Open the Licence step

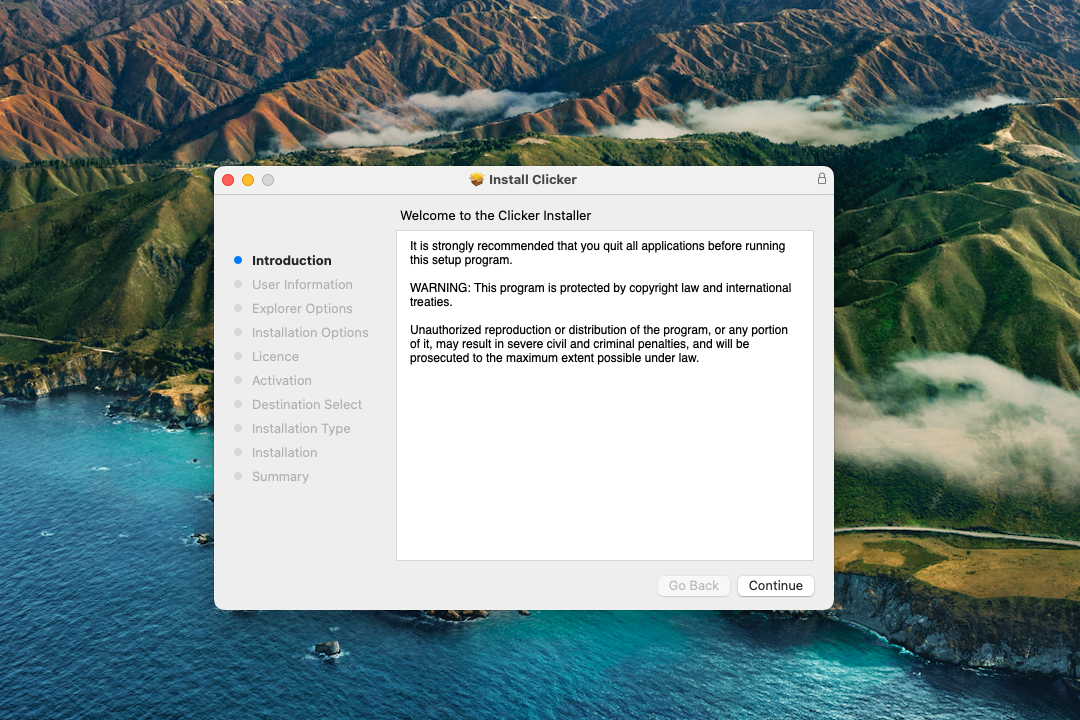(x=275, y=357)
